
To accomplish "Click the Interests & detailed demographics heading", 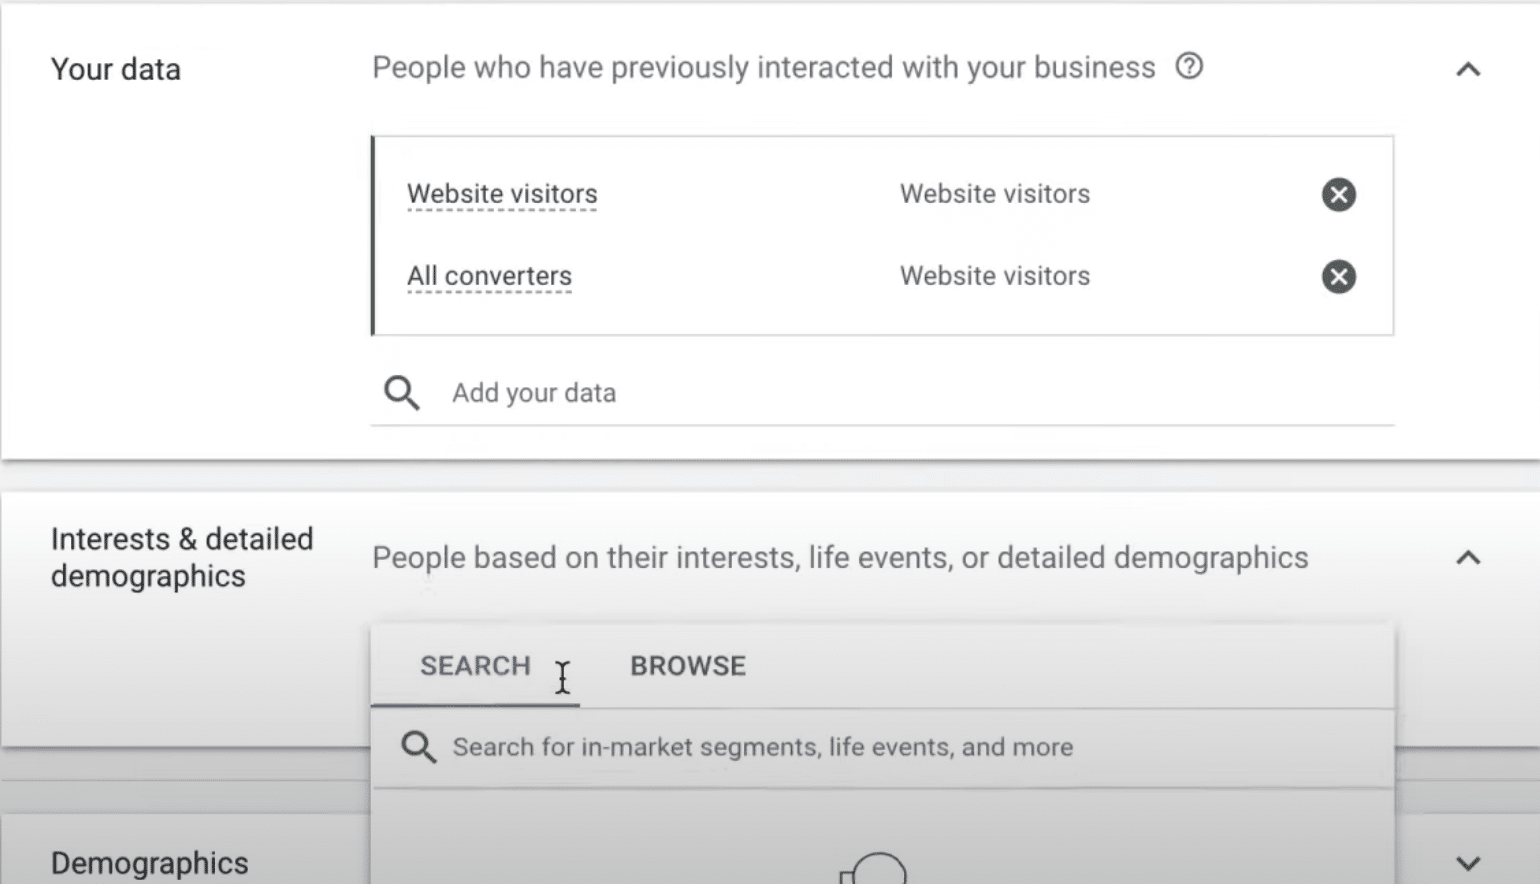I will point(181,557).
